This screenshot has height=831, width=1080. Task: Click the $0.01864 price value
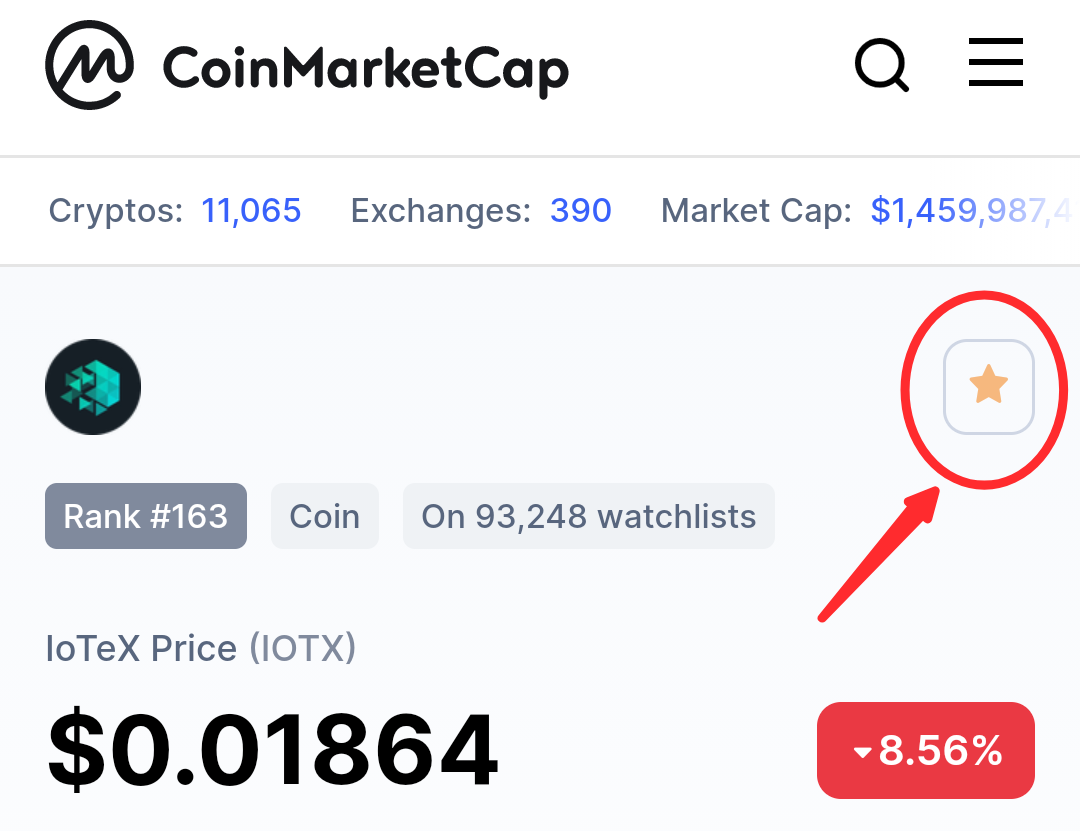[273, 749]
